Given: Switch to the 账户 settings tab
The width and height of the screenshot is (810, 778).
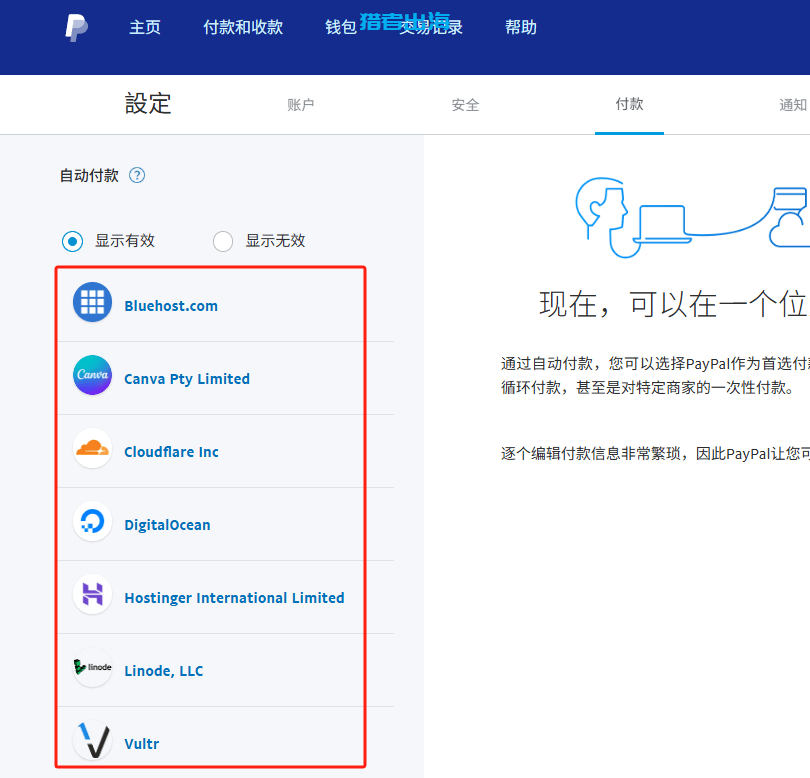Looking at the screenshot, I should (301, 105).
